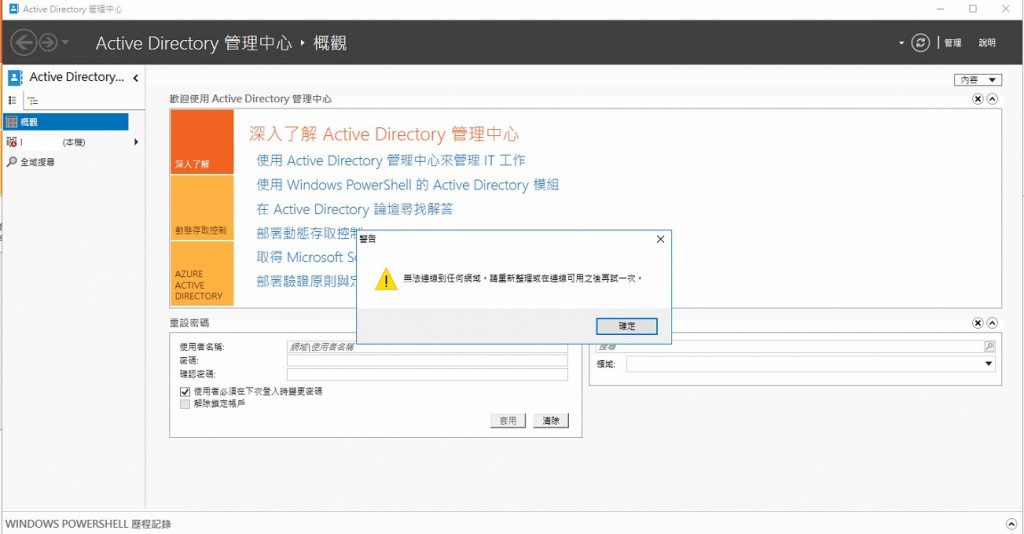Toggle 解除鎖定帳戶 checkbox

pyautogui.click(x=185, y=404)
